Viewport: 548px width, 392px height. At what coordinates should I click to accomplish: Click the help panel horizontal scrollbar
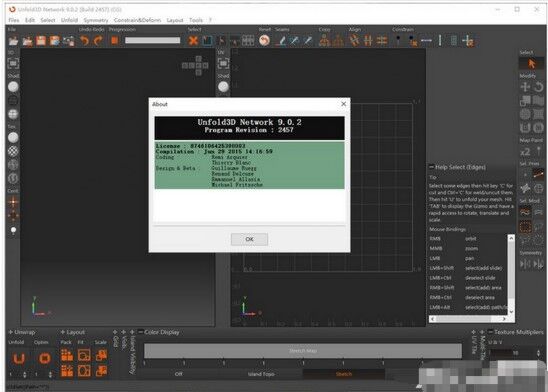[x=468, y=319]
